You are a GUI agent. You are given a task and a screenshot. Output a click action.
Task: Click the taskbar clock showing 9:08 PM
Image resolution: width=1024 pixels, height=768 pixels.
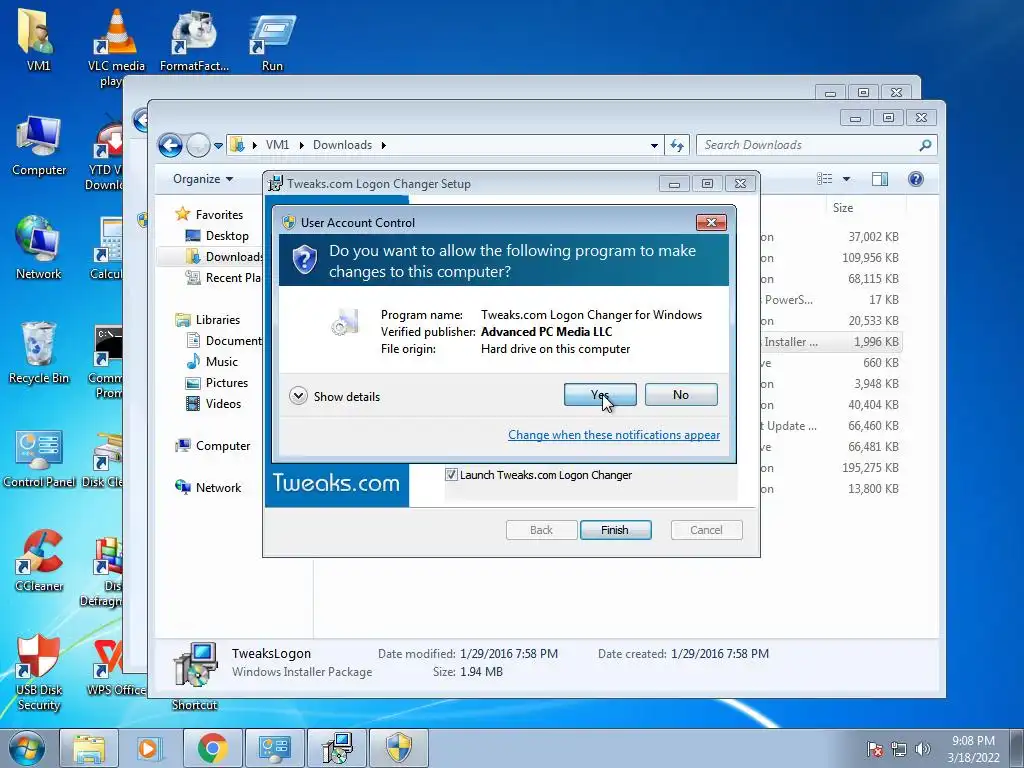click(973, 748)
